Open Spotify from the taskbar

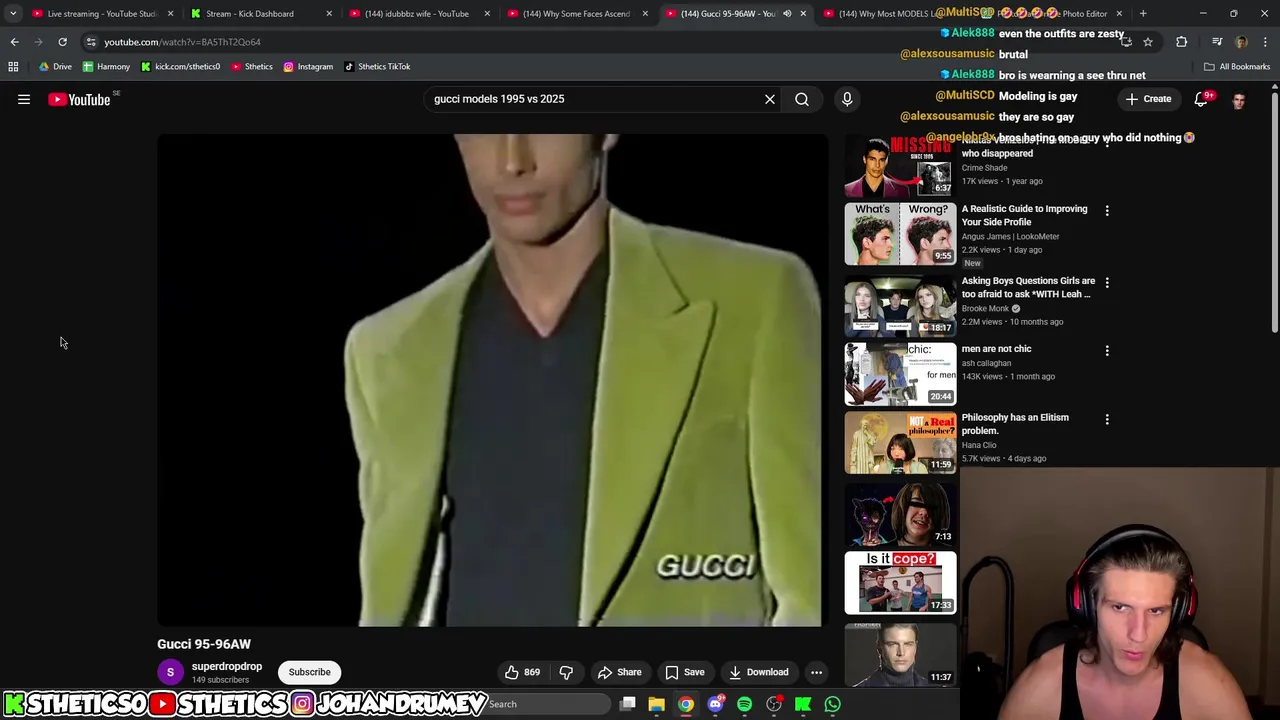click(744, 704)
